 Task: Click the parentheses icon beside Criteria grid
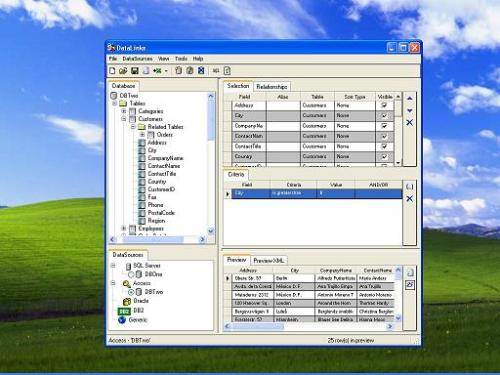[410, 187]
